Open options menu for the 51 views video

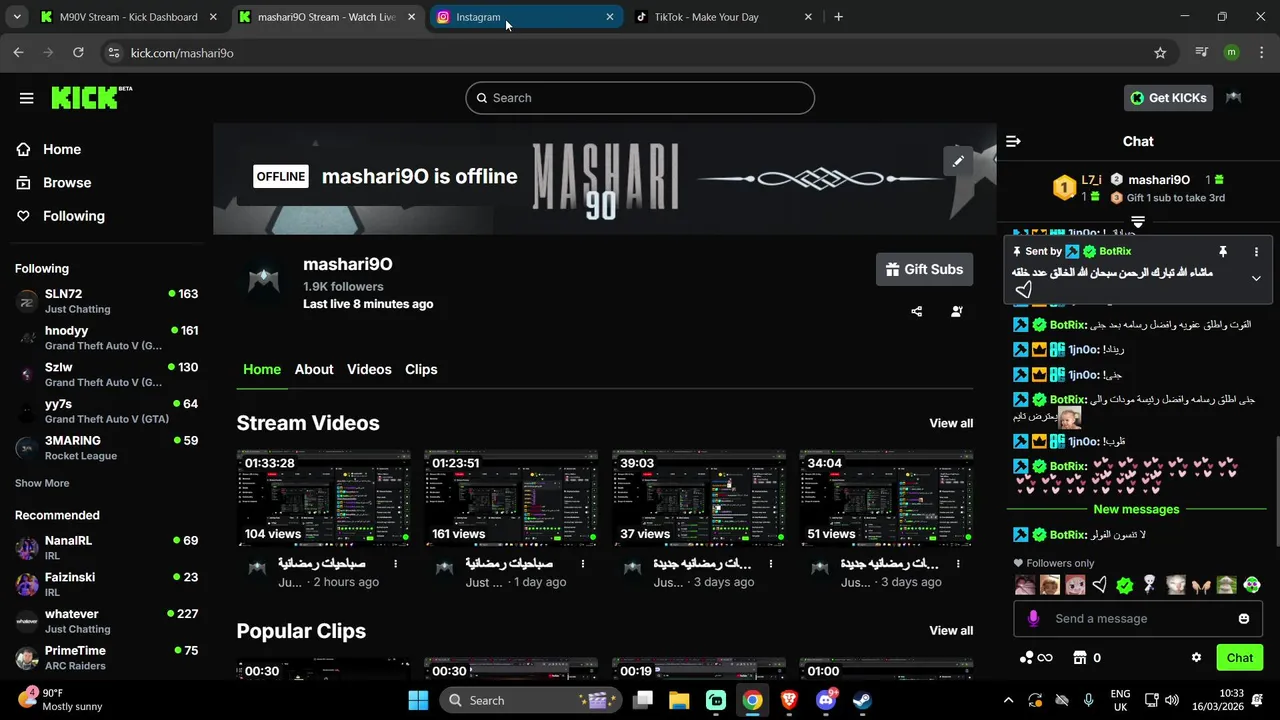(958, 564)
